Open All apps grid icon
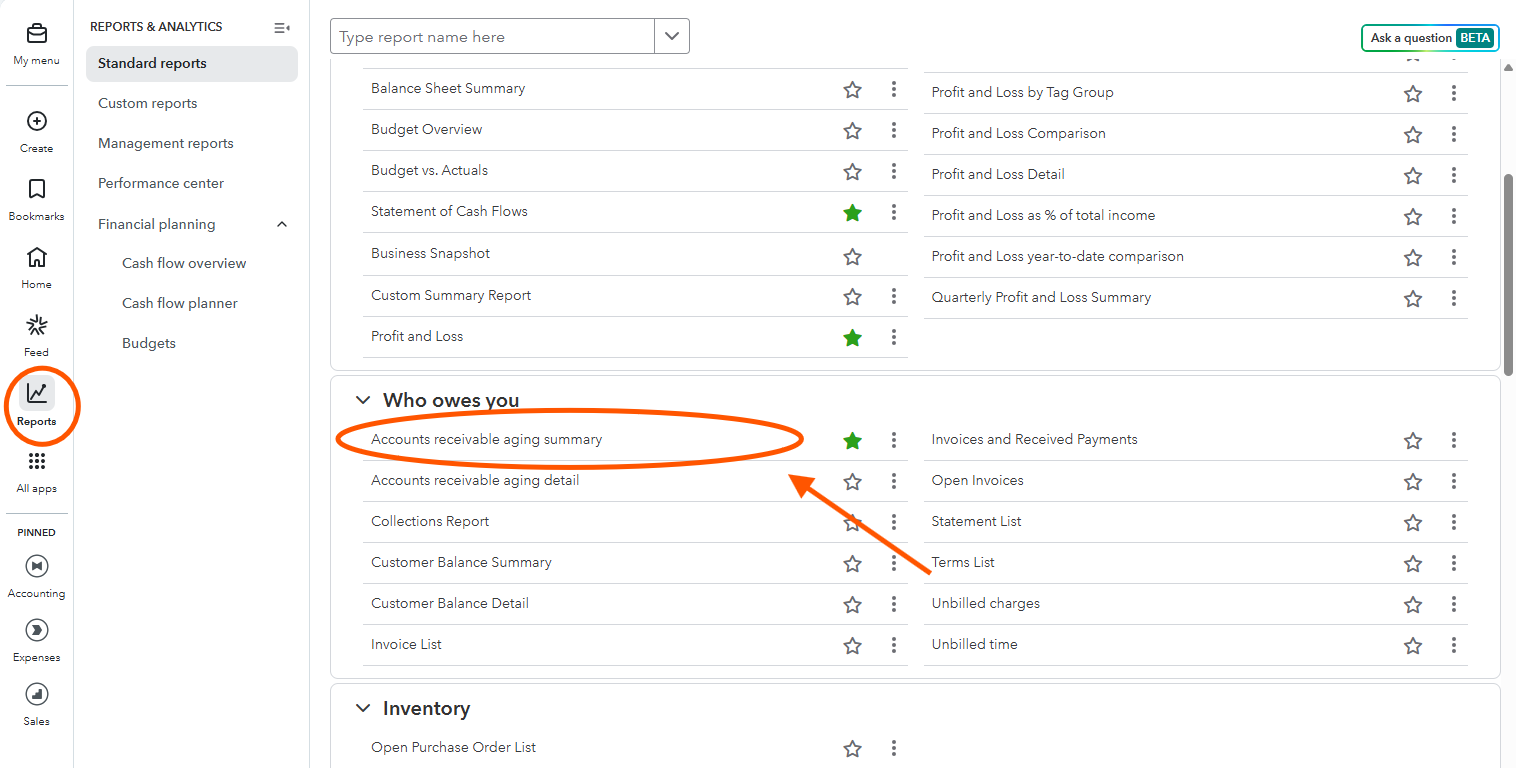The height and width of the screenshot is (768, 1525). click(x=36, y=461)
